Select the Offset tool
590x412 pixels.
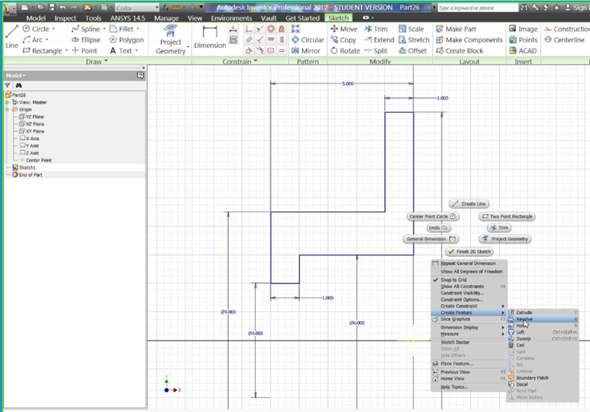[x=412, y=51]
